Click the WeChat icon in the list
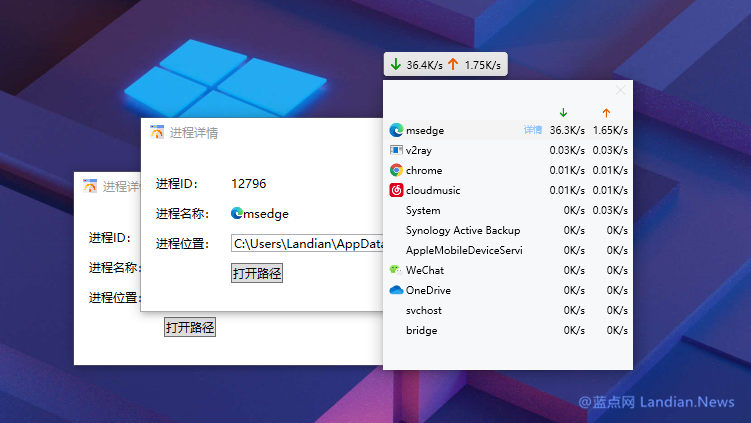Image resolution: width=751 pixels, height=423 pixels. tap(396, 270)
